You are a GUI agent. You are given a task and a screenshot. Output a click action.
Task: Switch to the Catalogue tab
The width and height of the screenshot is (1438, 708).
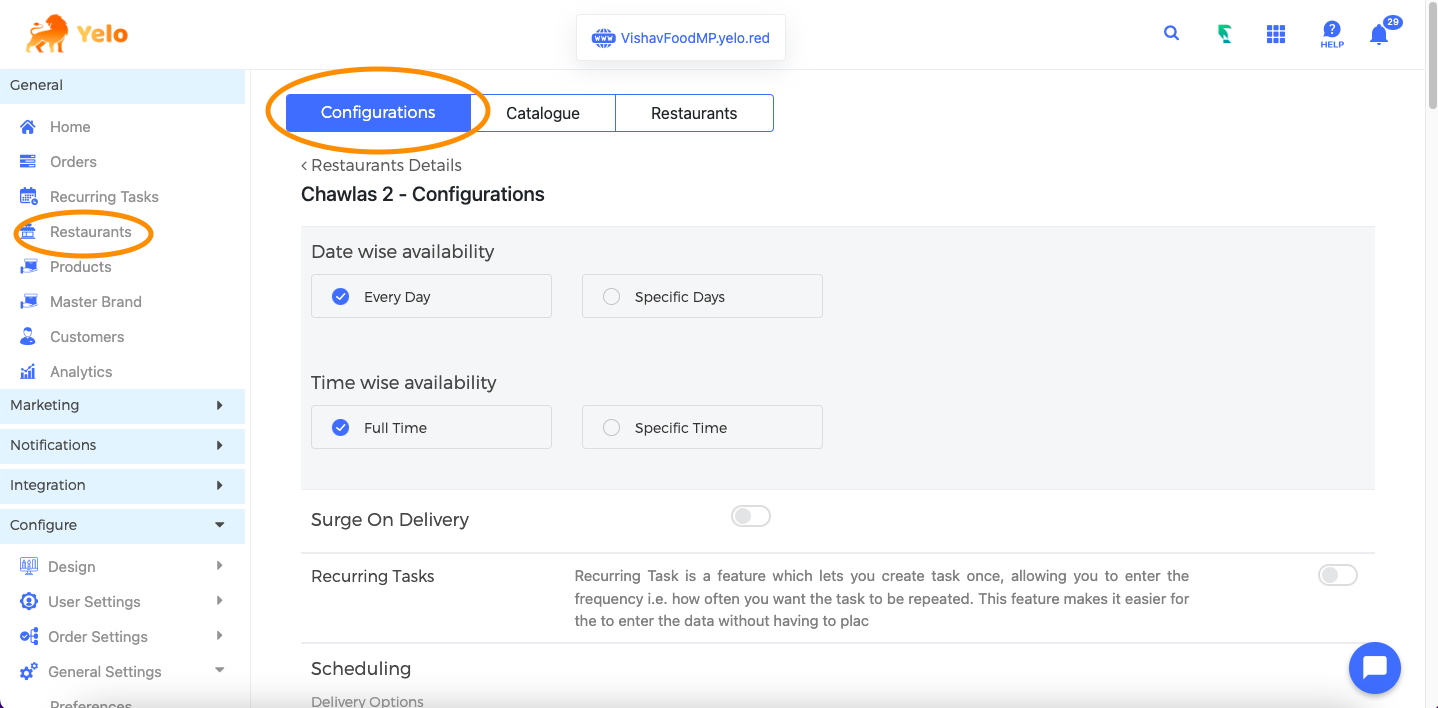[x=542, y=113]
